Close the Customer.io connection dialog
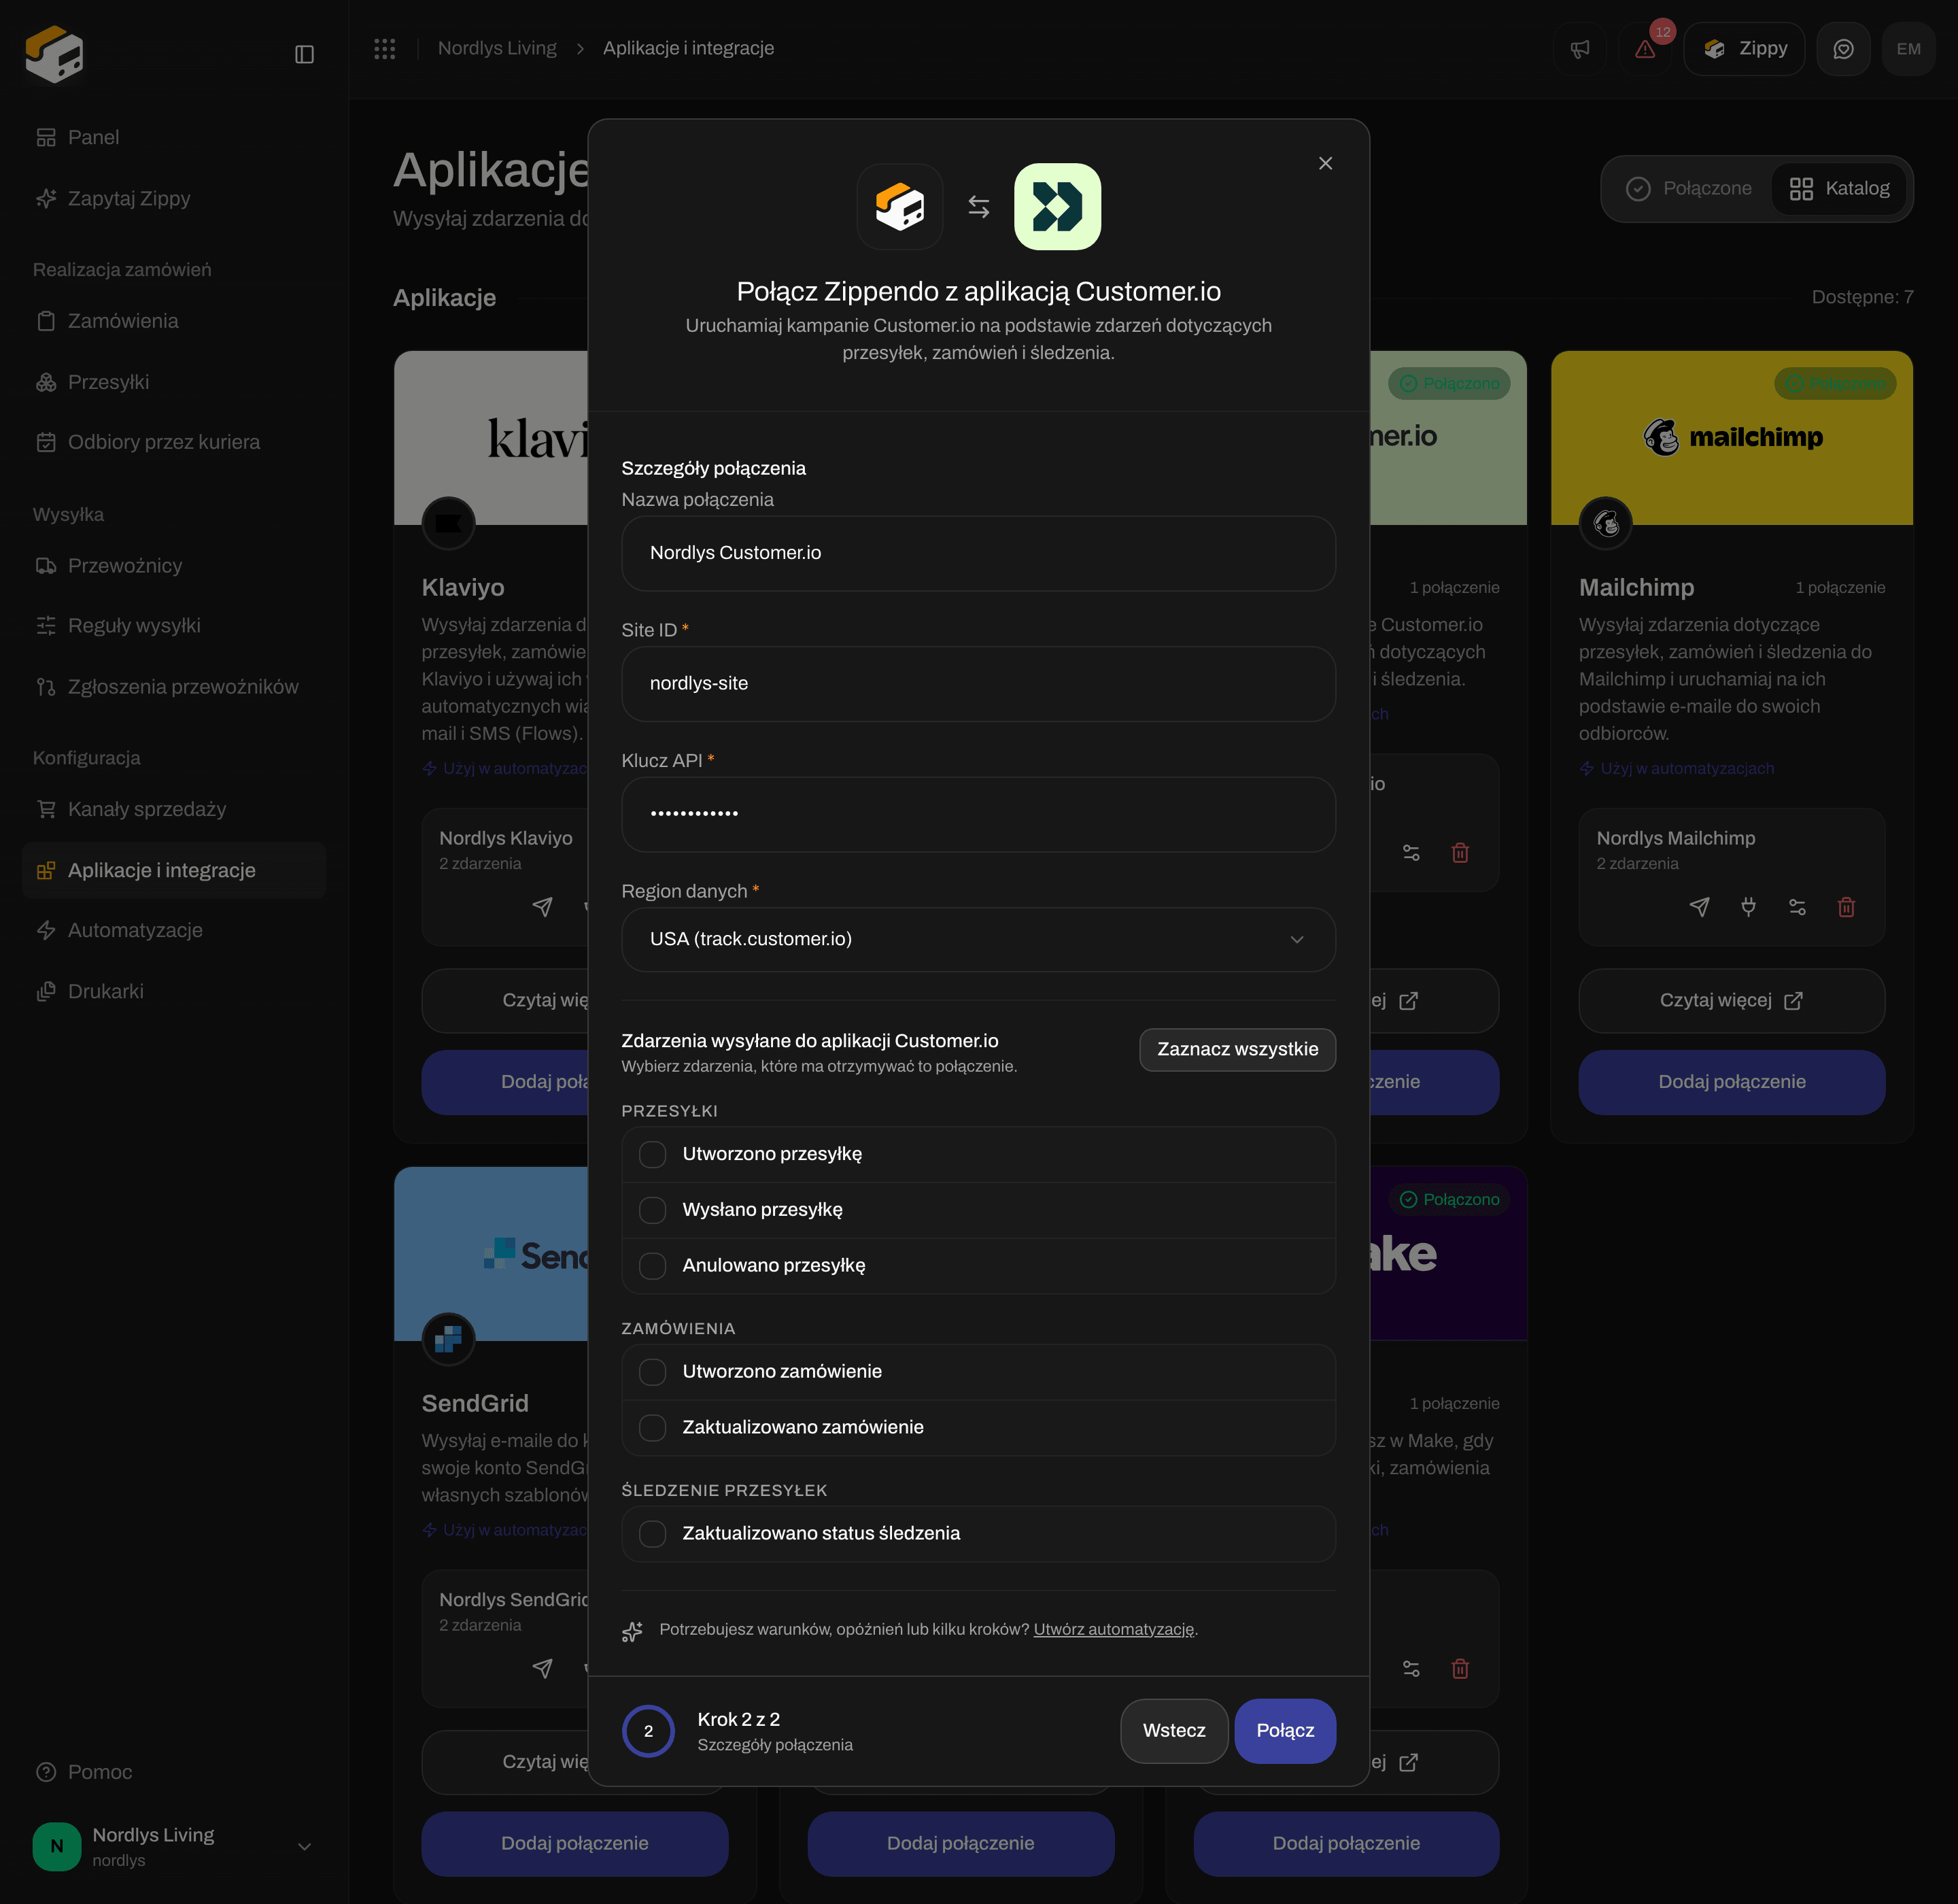 (1325, 163)
